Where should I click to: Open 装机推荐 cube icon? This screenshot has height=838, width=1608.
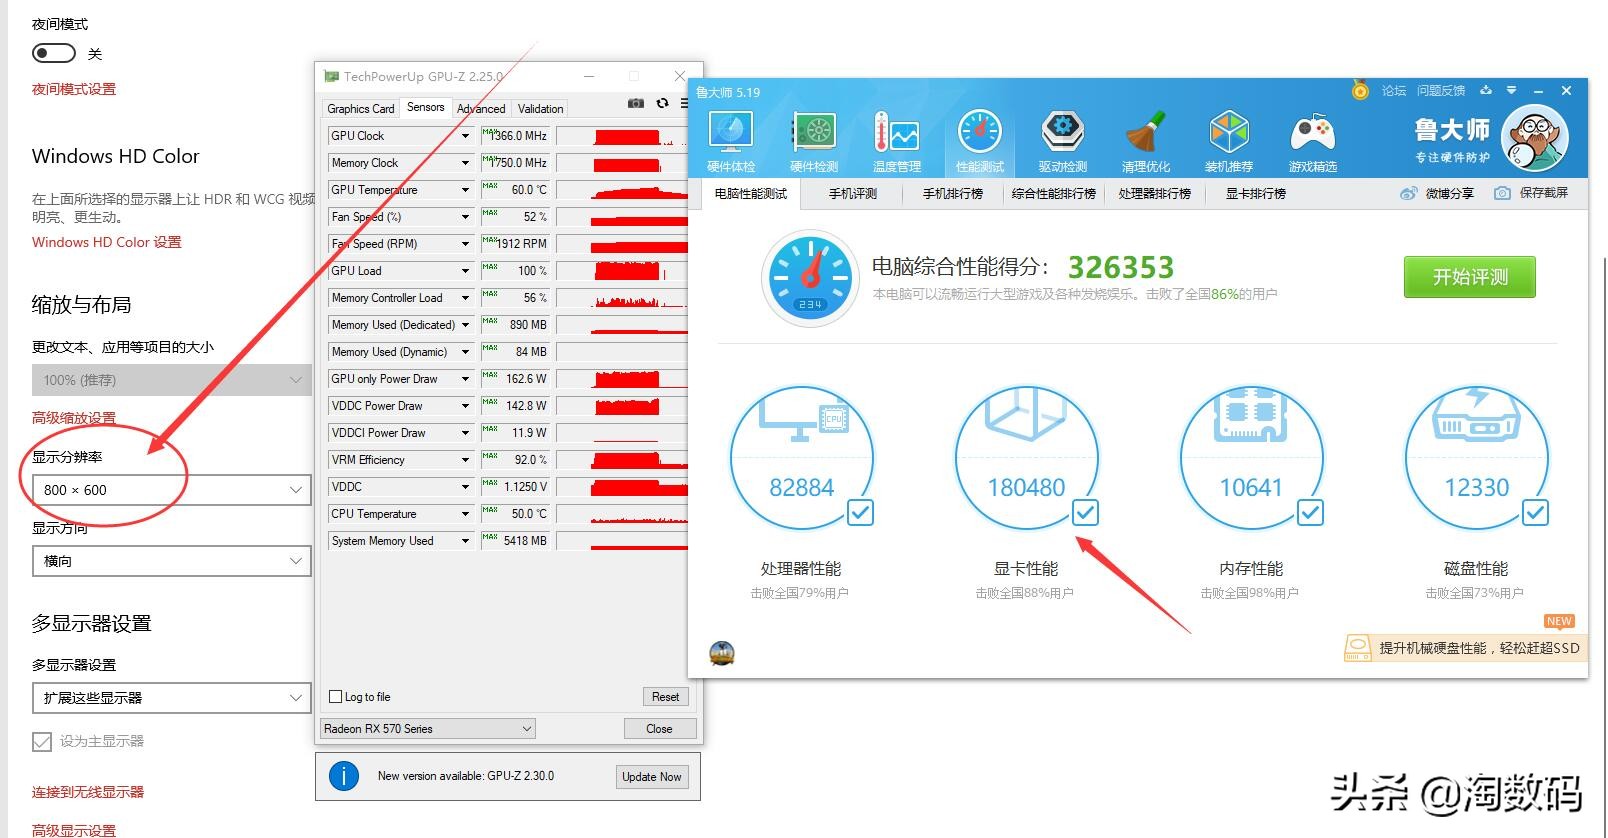click(x=1229, y=131)
